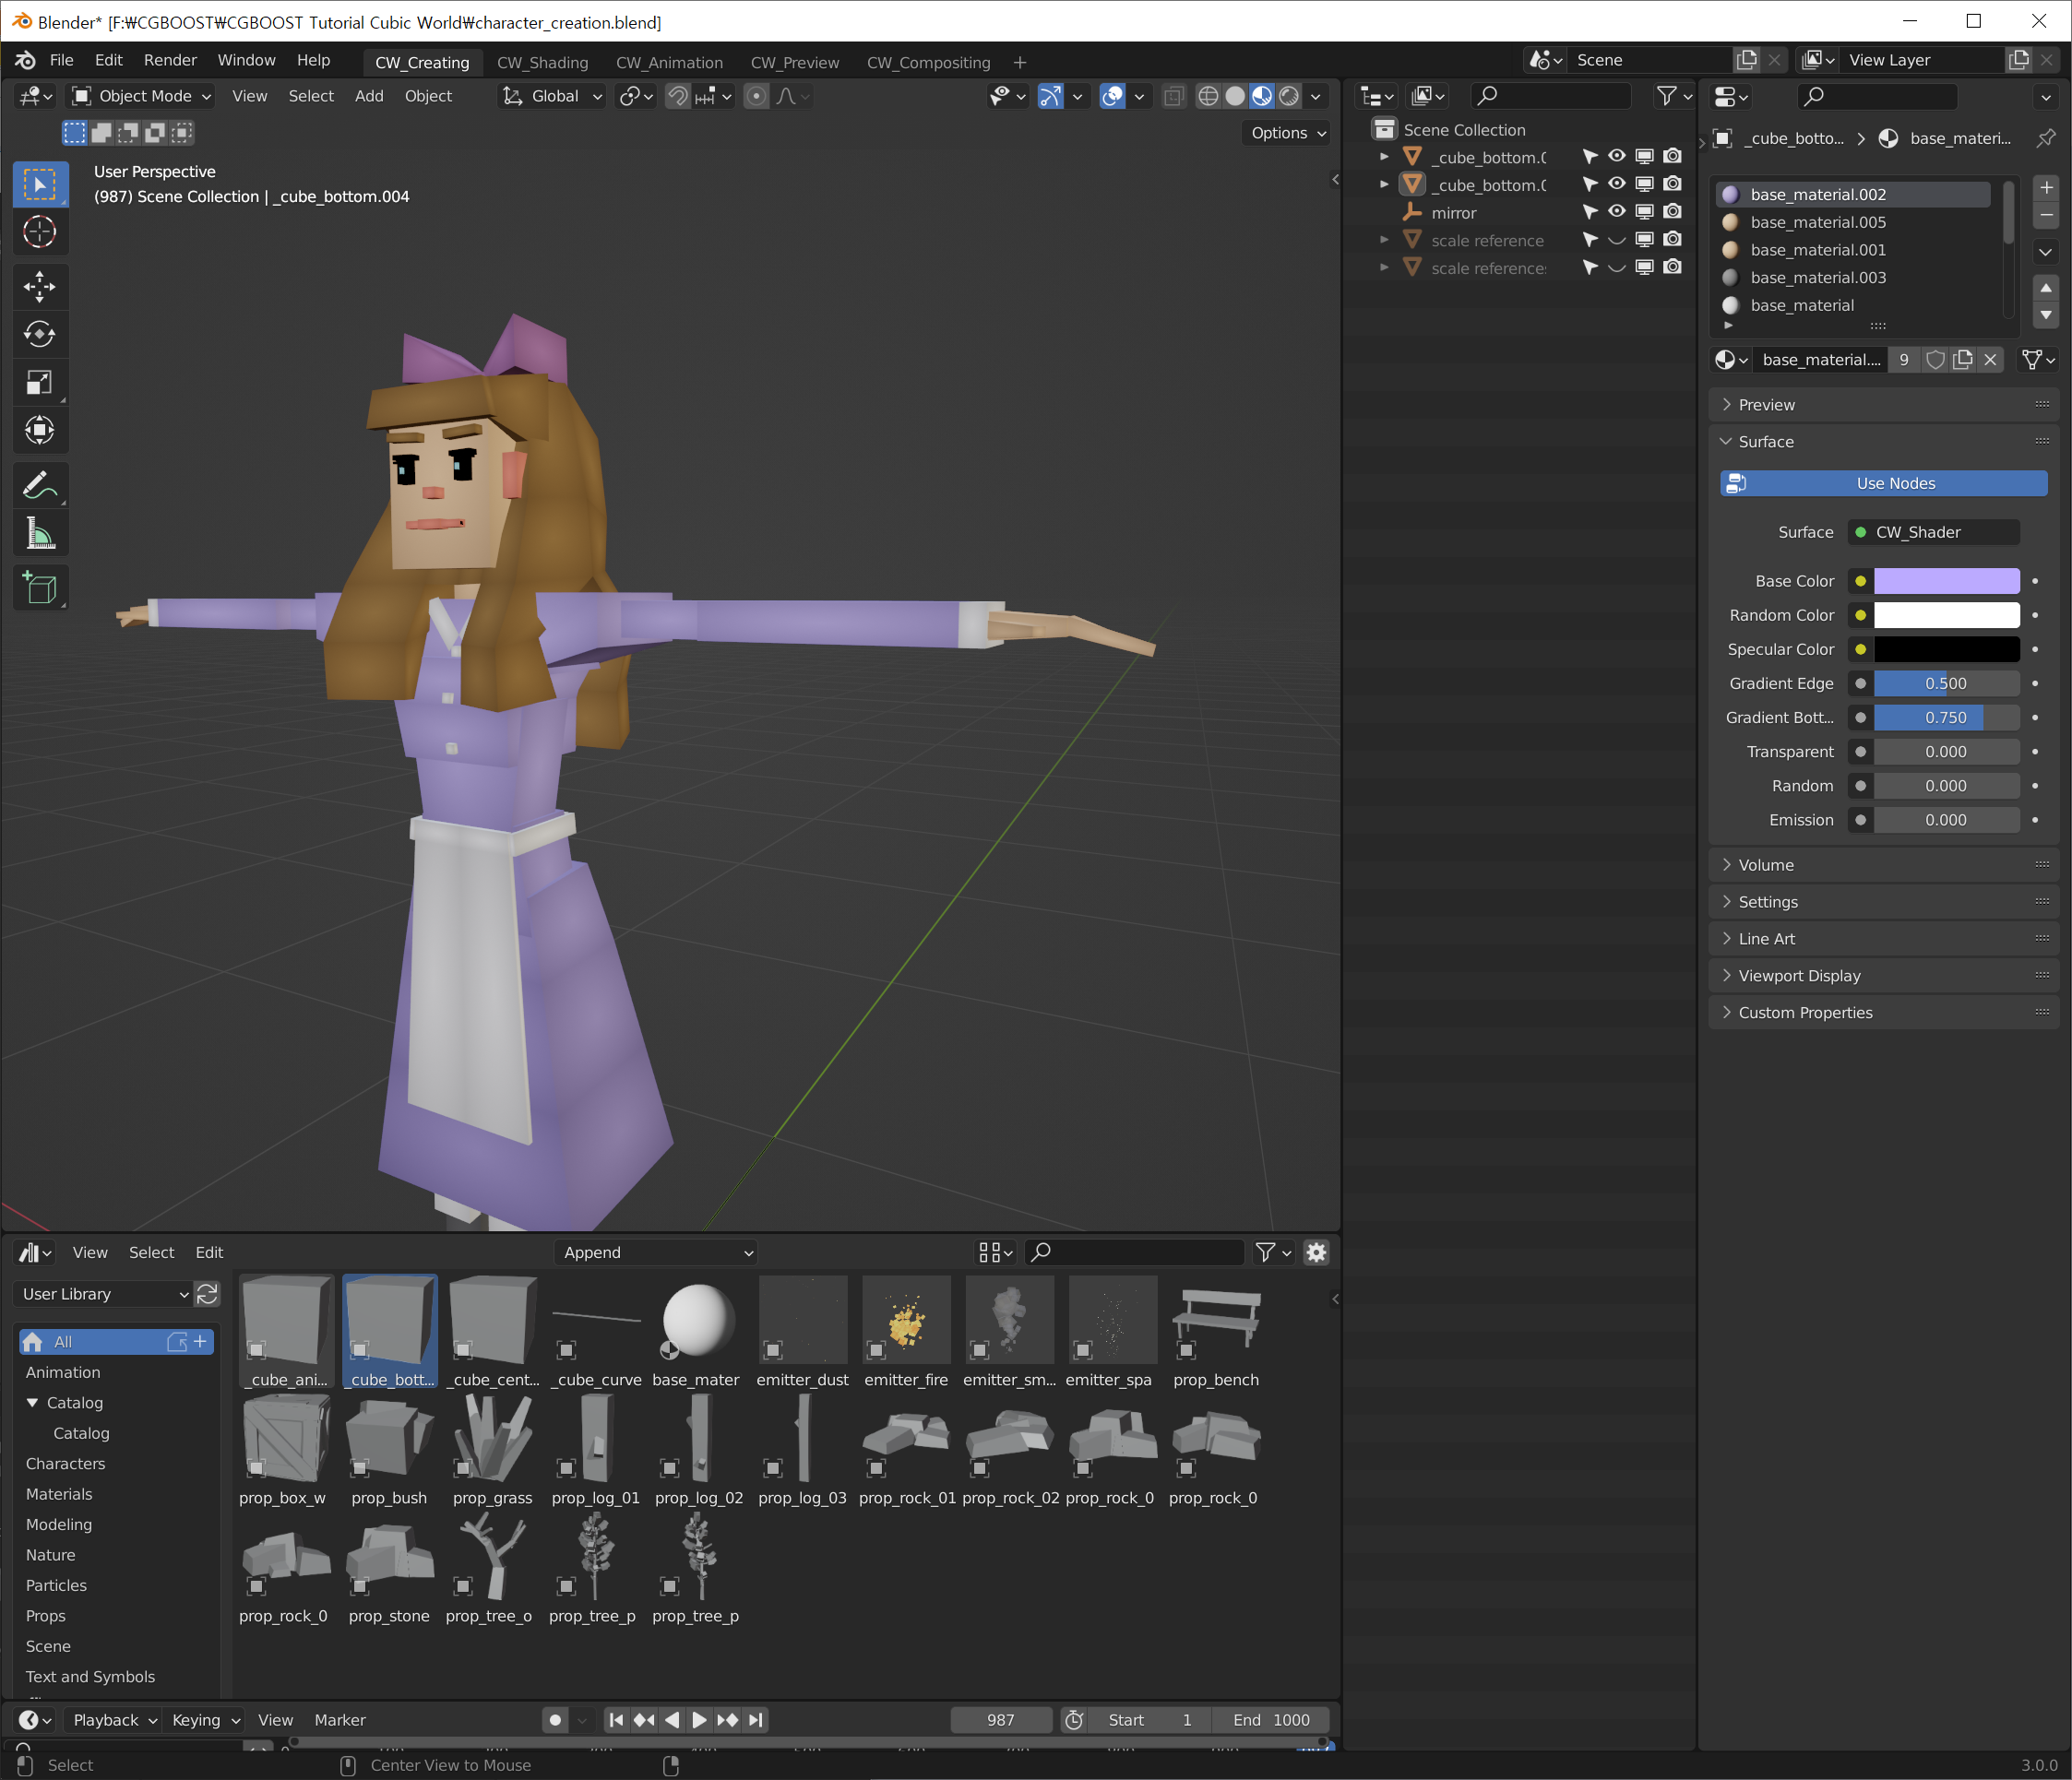Hide the mirror object in viewport
The width and height of the screenshot is (2072, 1780).
[1616, 212]
